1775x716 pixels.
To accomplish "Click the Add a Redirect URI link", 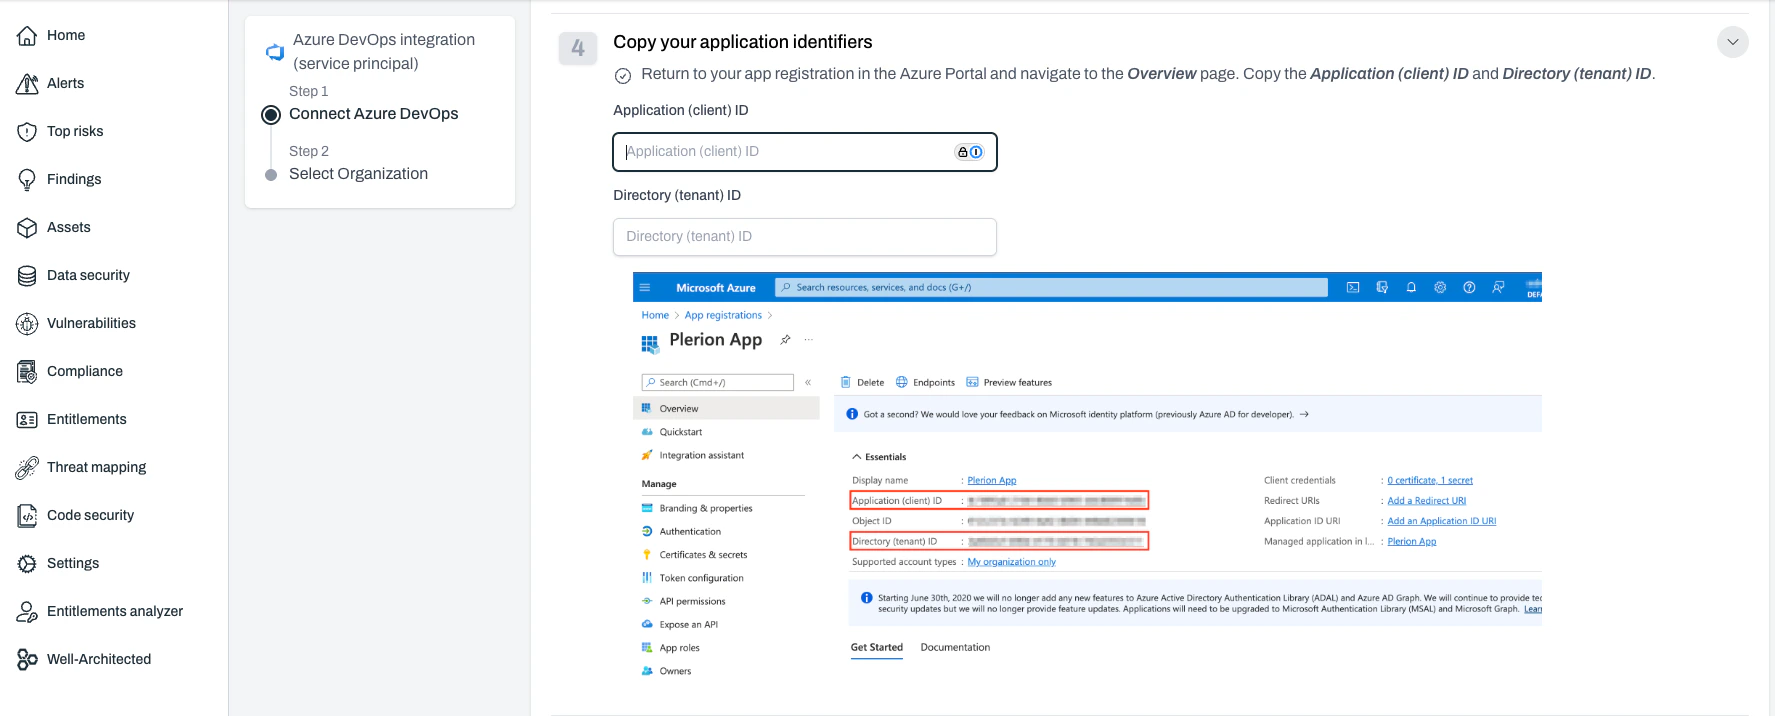I will coord(1425,500).
